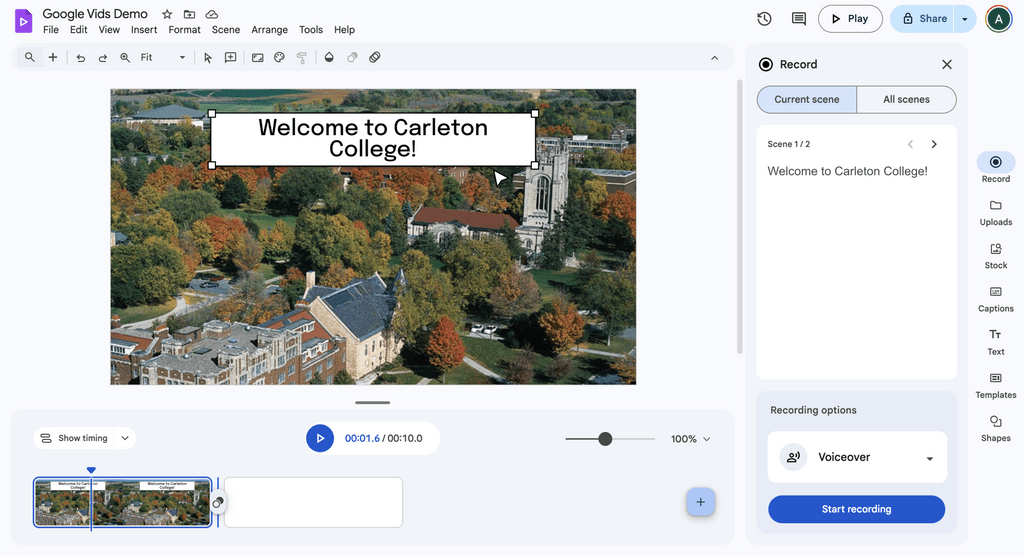Open the Templates sidebar panel

[x=996, y=385]
